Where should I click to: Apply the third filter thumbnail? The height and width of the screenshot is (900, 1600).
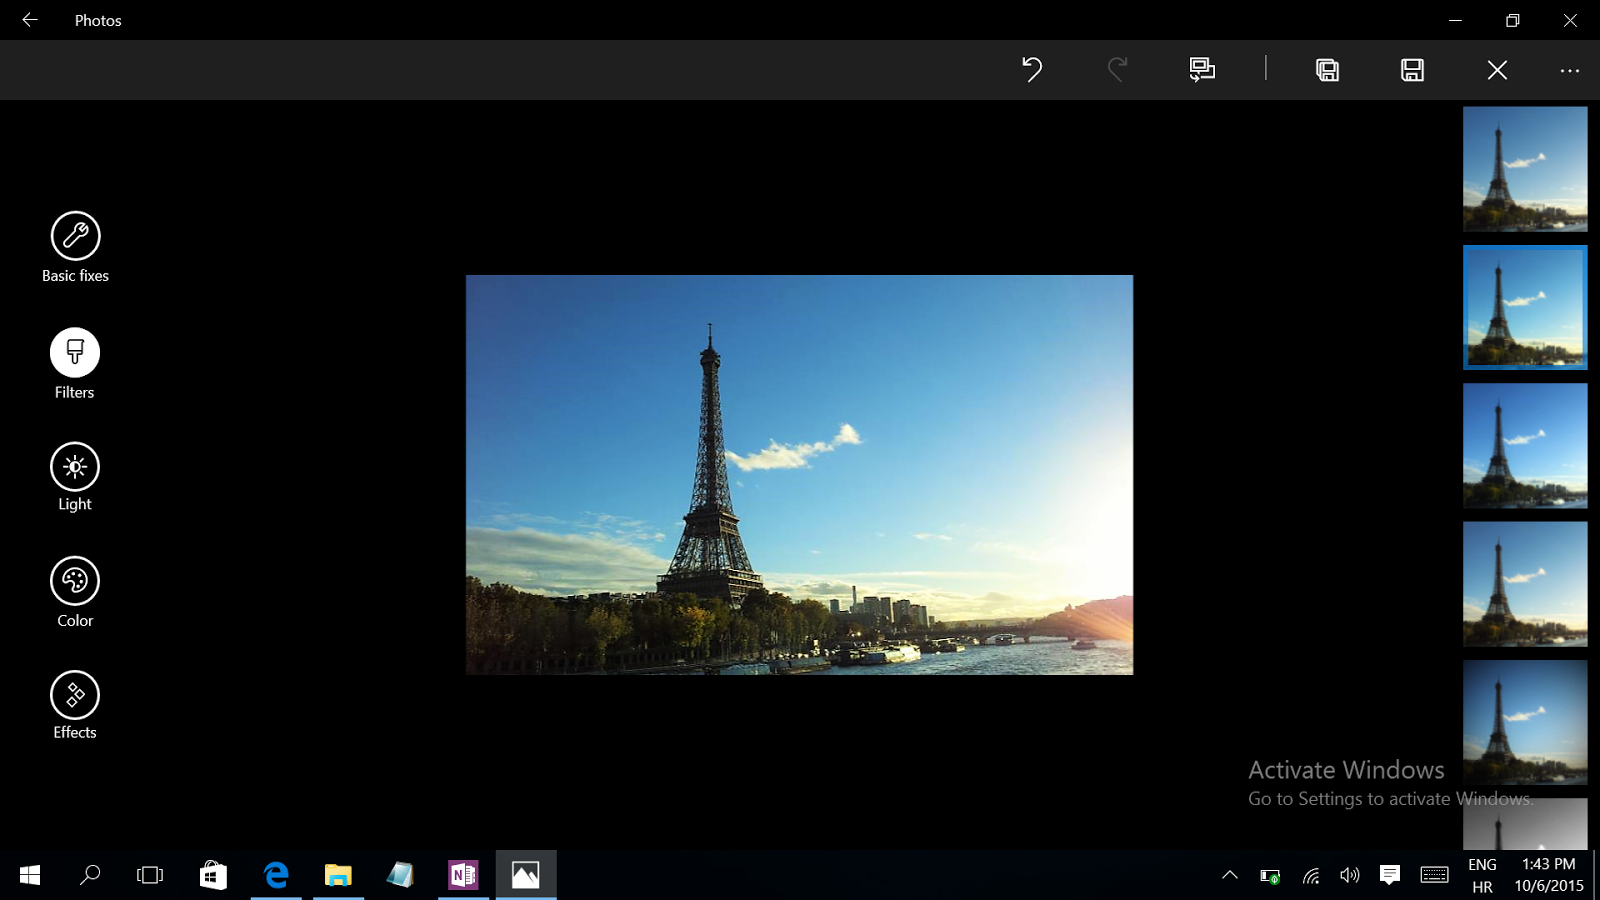click(x=1525, y=445)
